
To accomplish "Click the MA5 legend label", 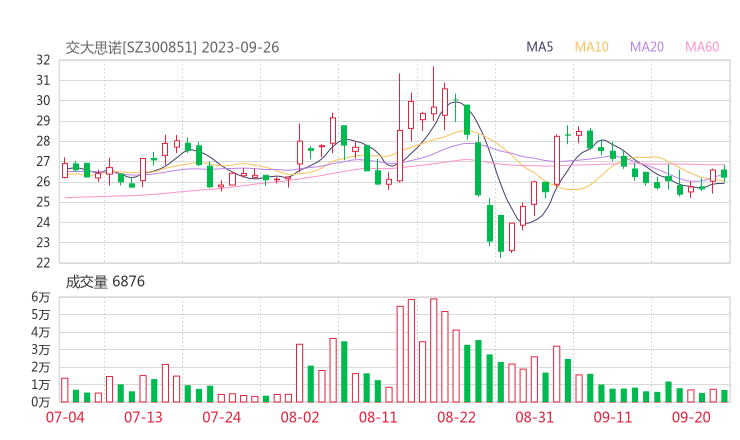I will click(539, 47).
